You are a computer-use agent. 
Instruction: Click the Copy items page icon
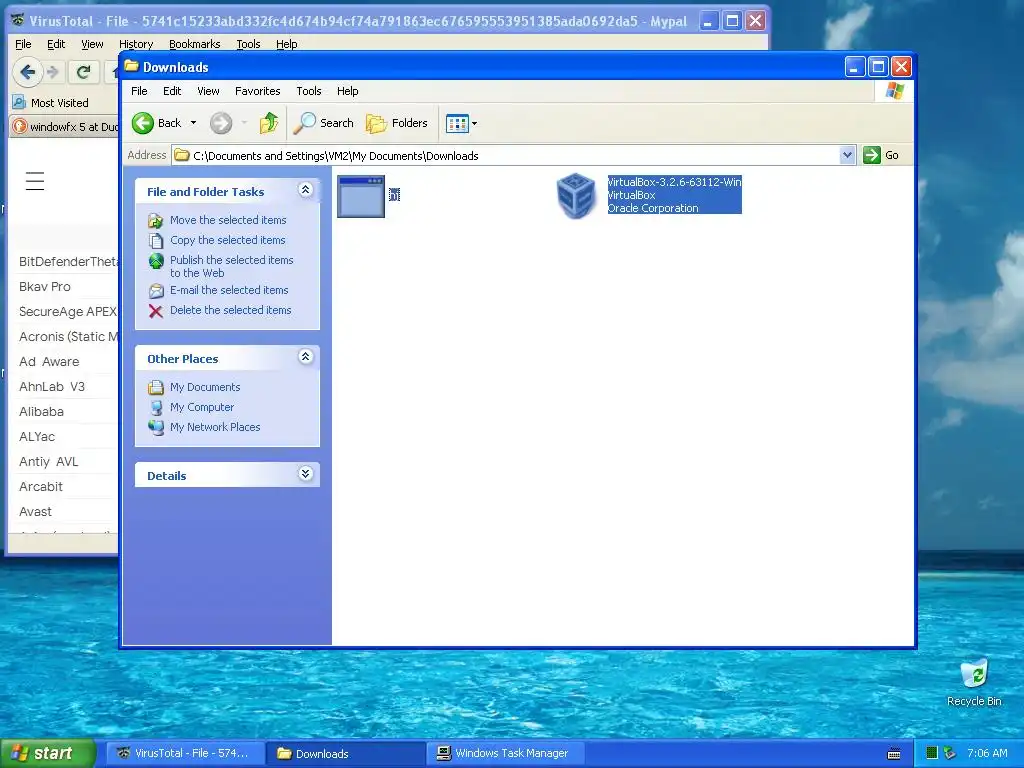click(155, 241)
